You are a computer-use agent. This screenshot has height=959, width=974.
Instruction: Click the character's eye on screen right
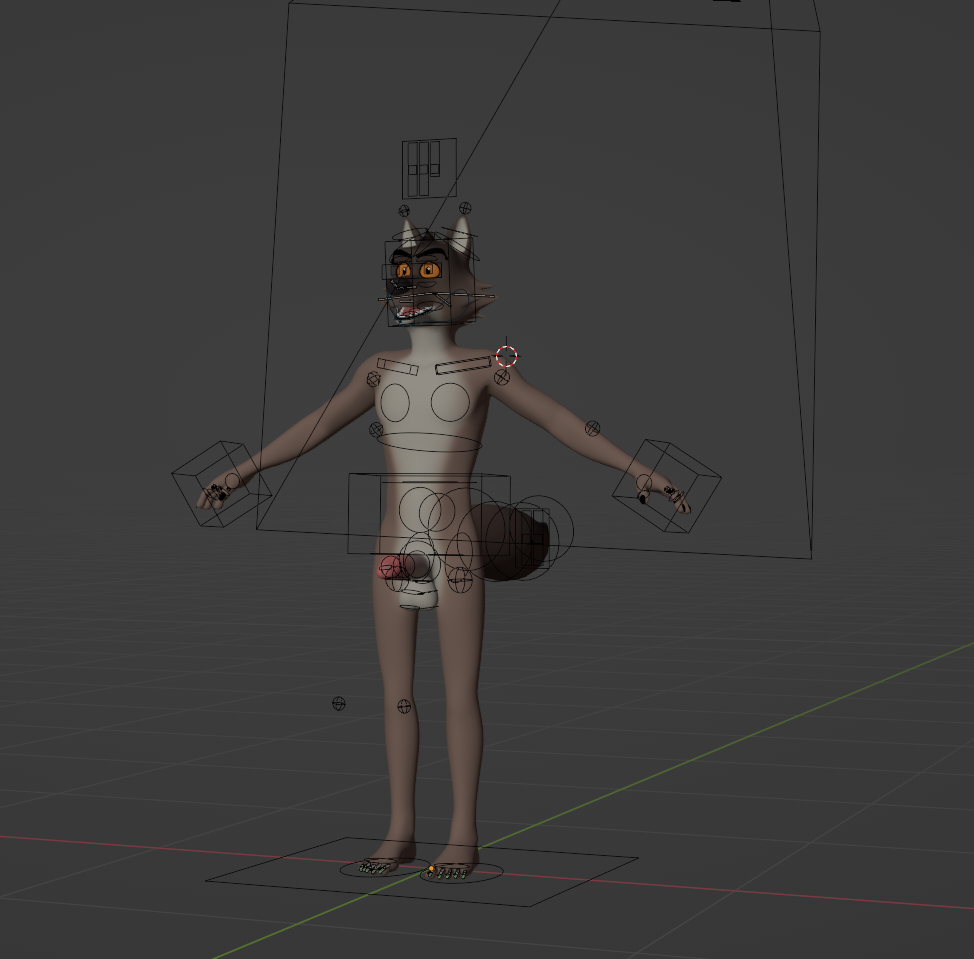pos(430,270)
